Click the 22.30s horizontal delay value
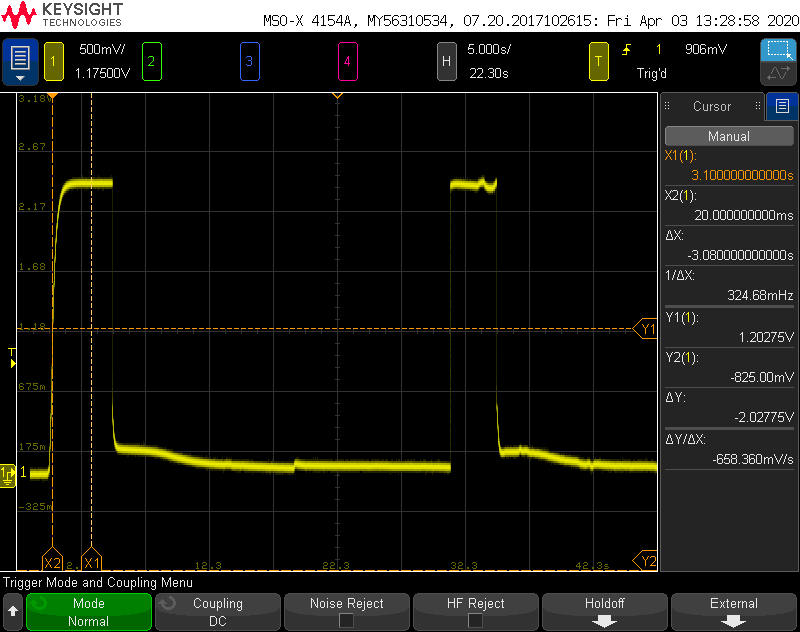Image resolution: width=800 pixels, height=632 pixels. coord(489,73)
